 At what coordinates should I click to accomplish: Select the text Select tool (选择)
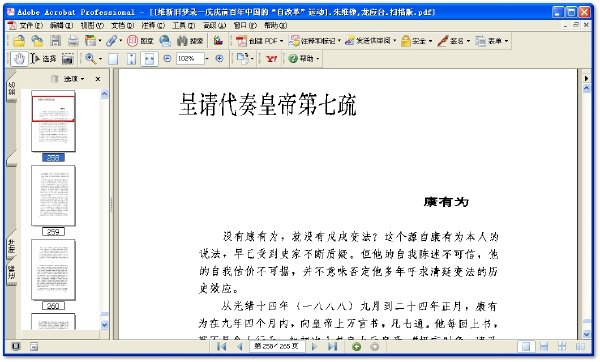43,59
